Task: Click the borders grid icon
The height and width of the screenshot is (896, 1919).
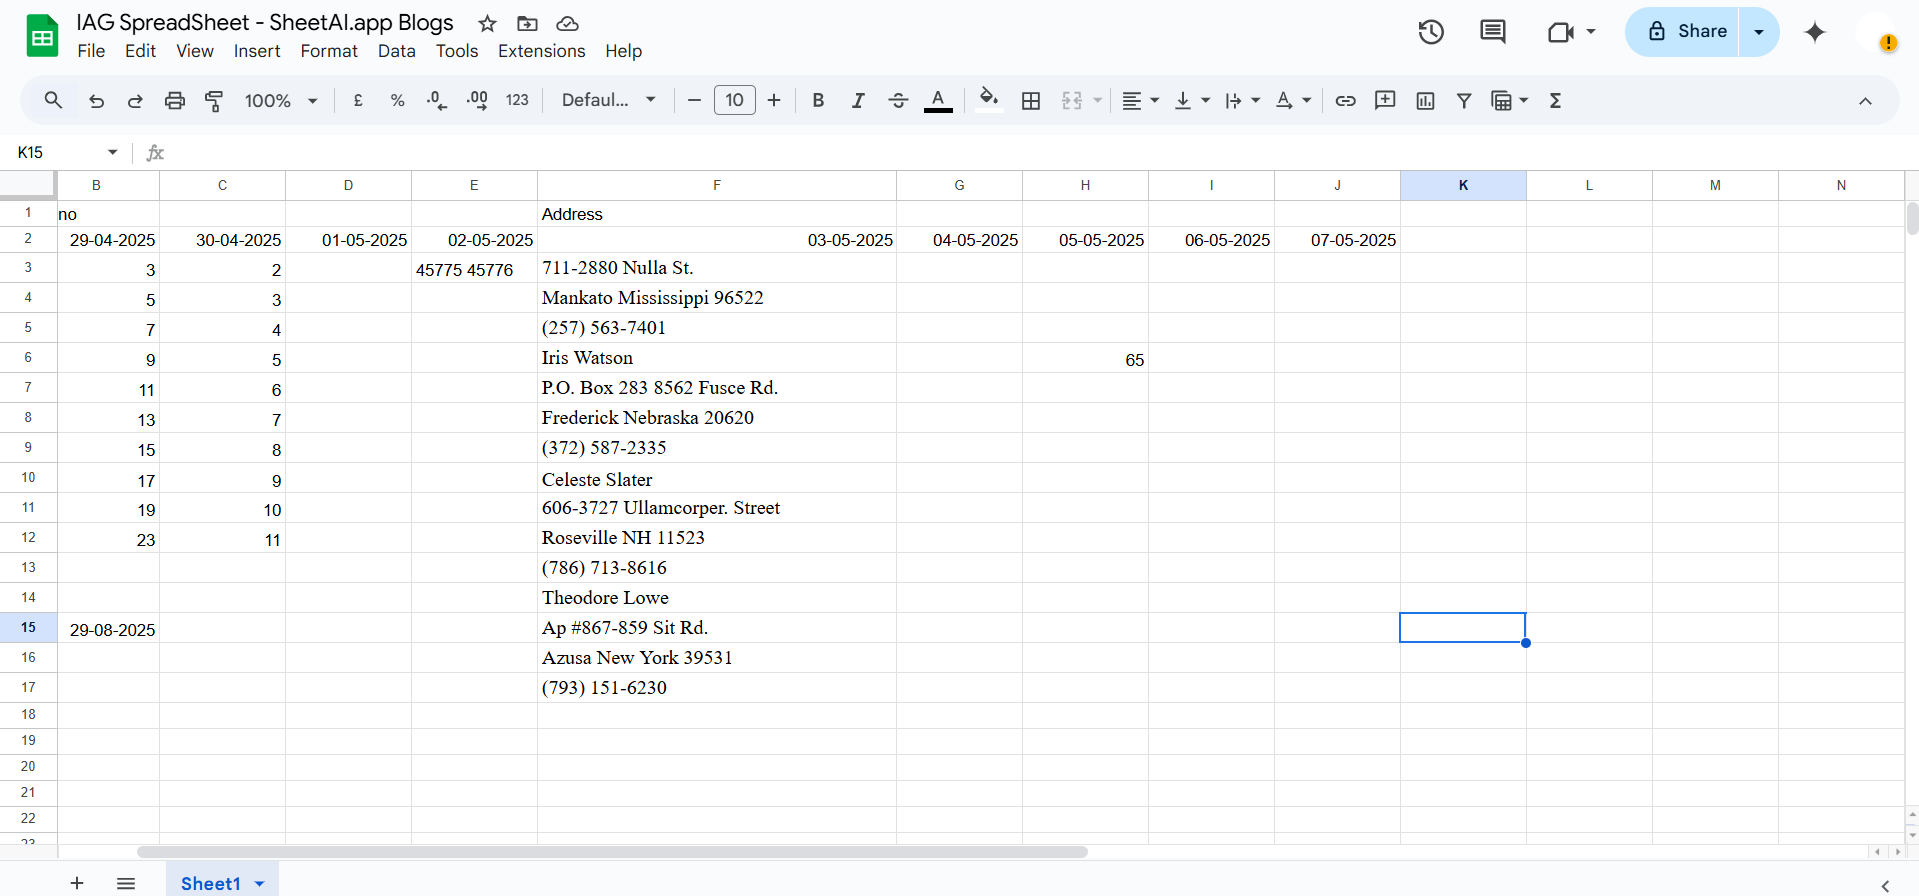Action: pyautogui.click(x=1031, y=100)
